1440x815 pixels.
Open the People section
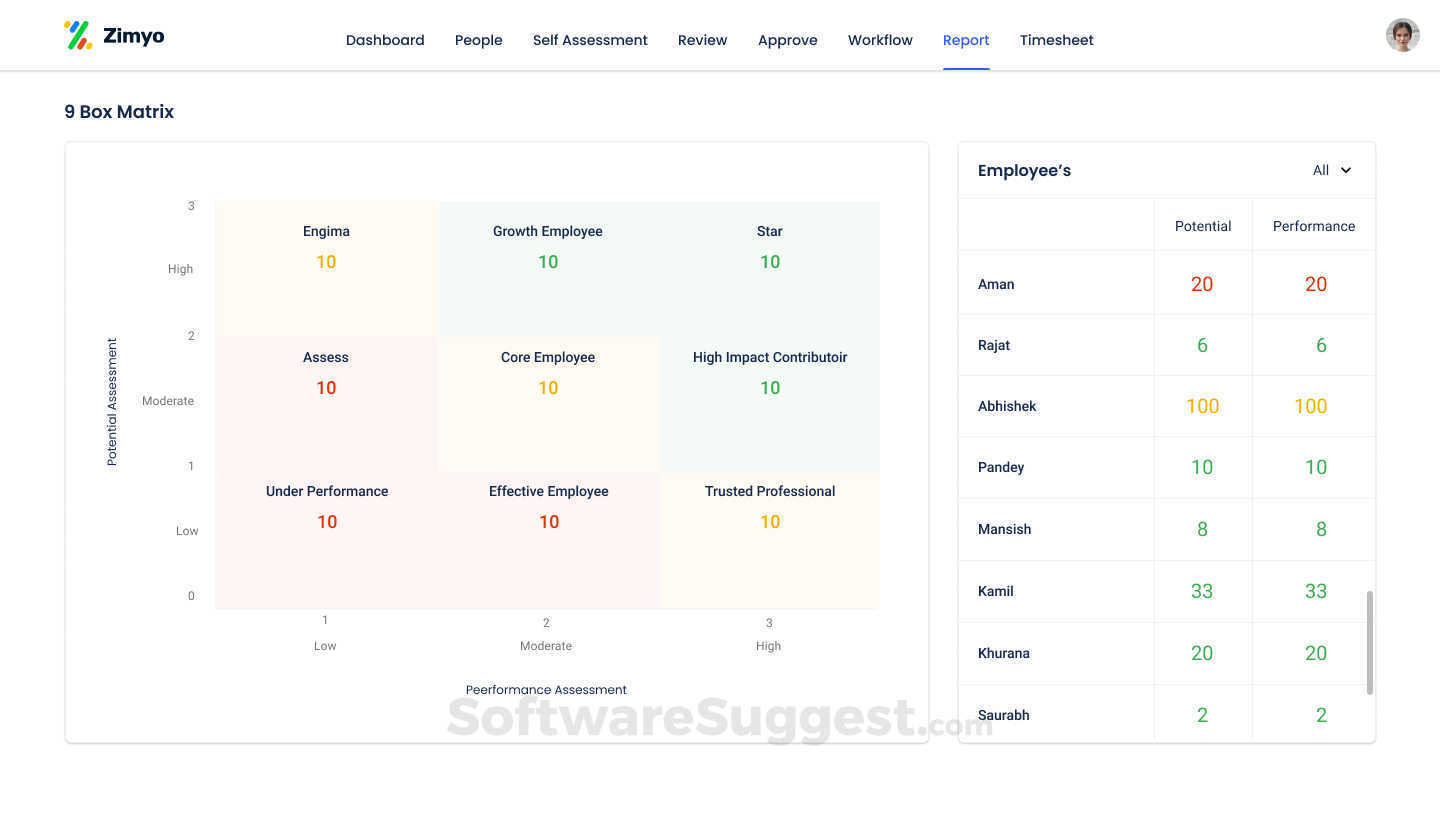point(478,40)
